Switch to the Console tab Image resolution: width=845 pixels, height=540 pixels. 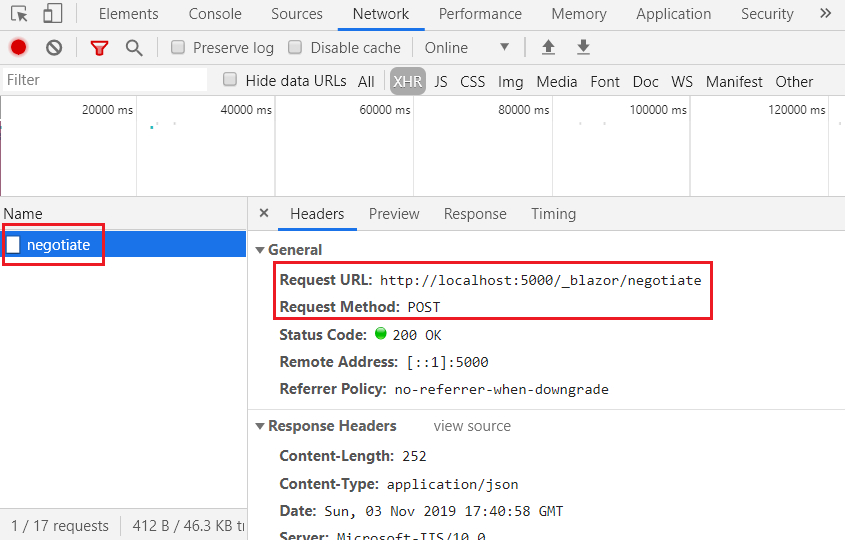[214, 14]
